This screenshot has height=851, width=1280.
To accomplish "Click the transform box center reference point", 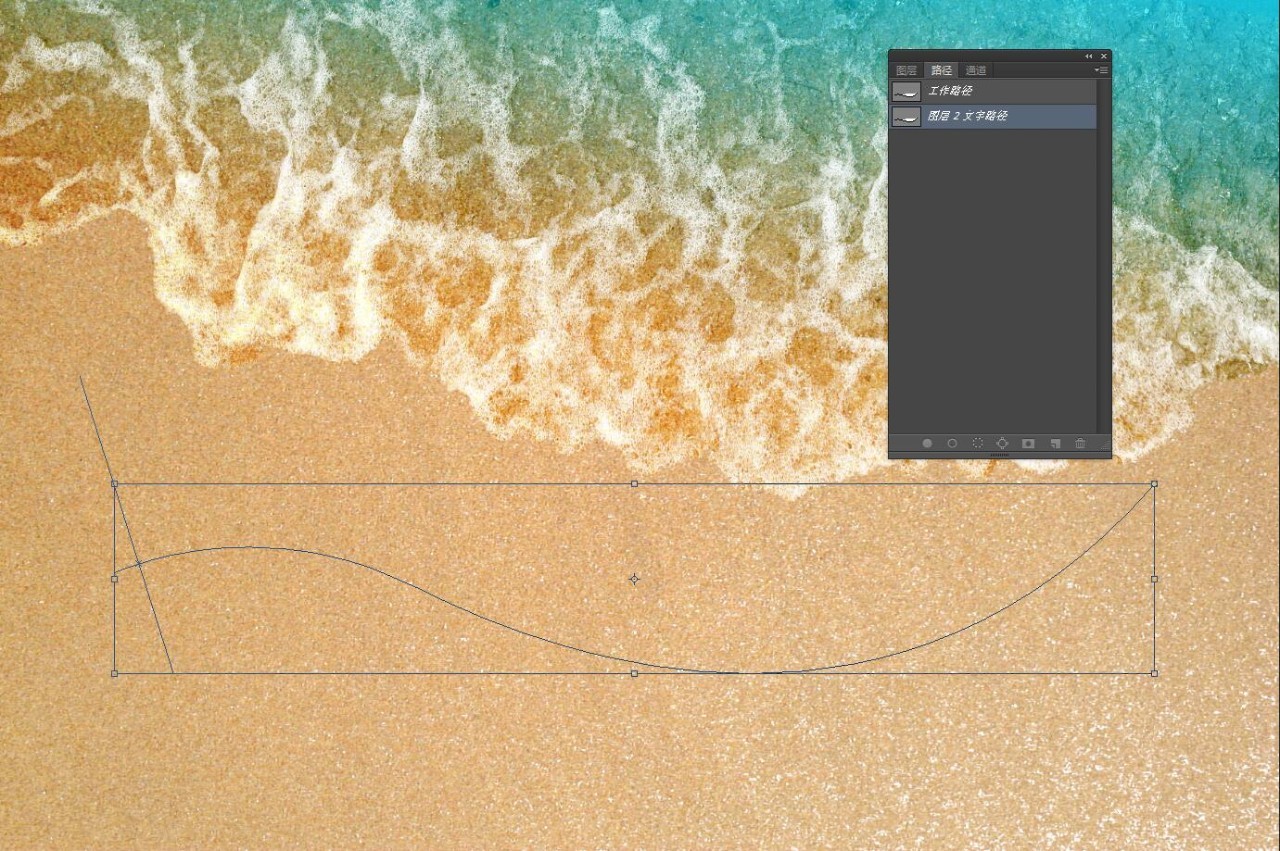I will [x=634, y=579].
